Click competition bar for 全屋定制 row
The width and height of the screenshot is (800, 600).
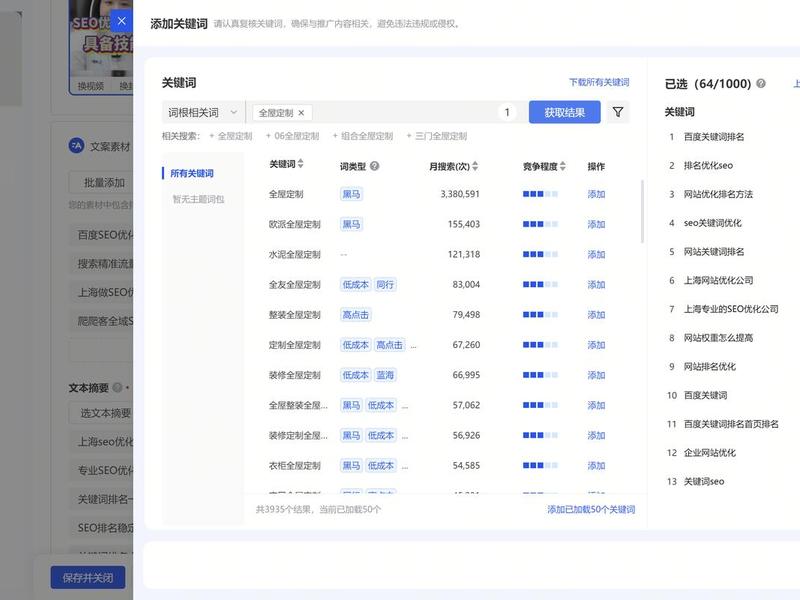point(540,194)
